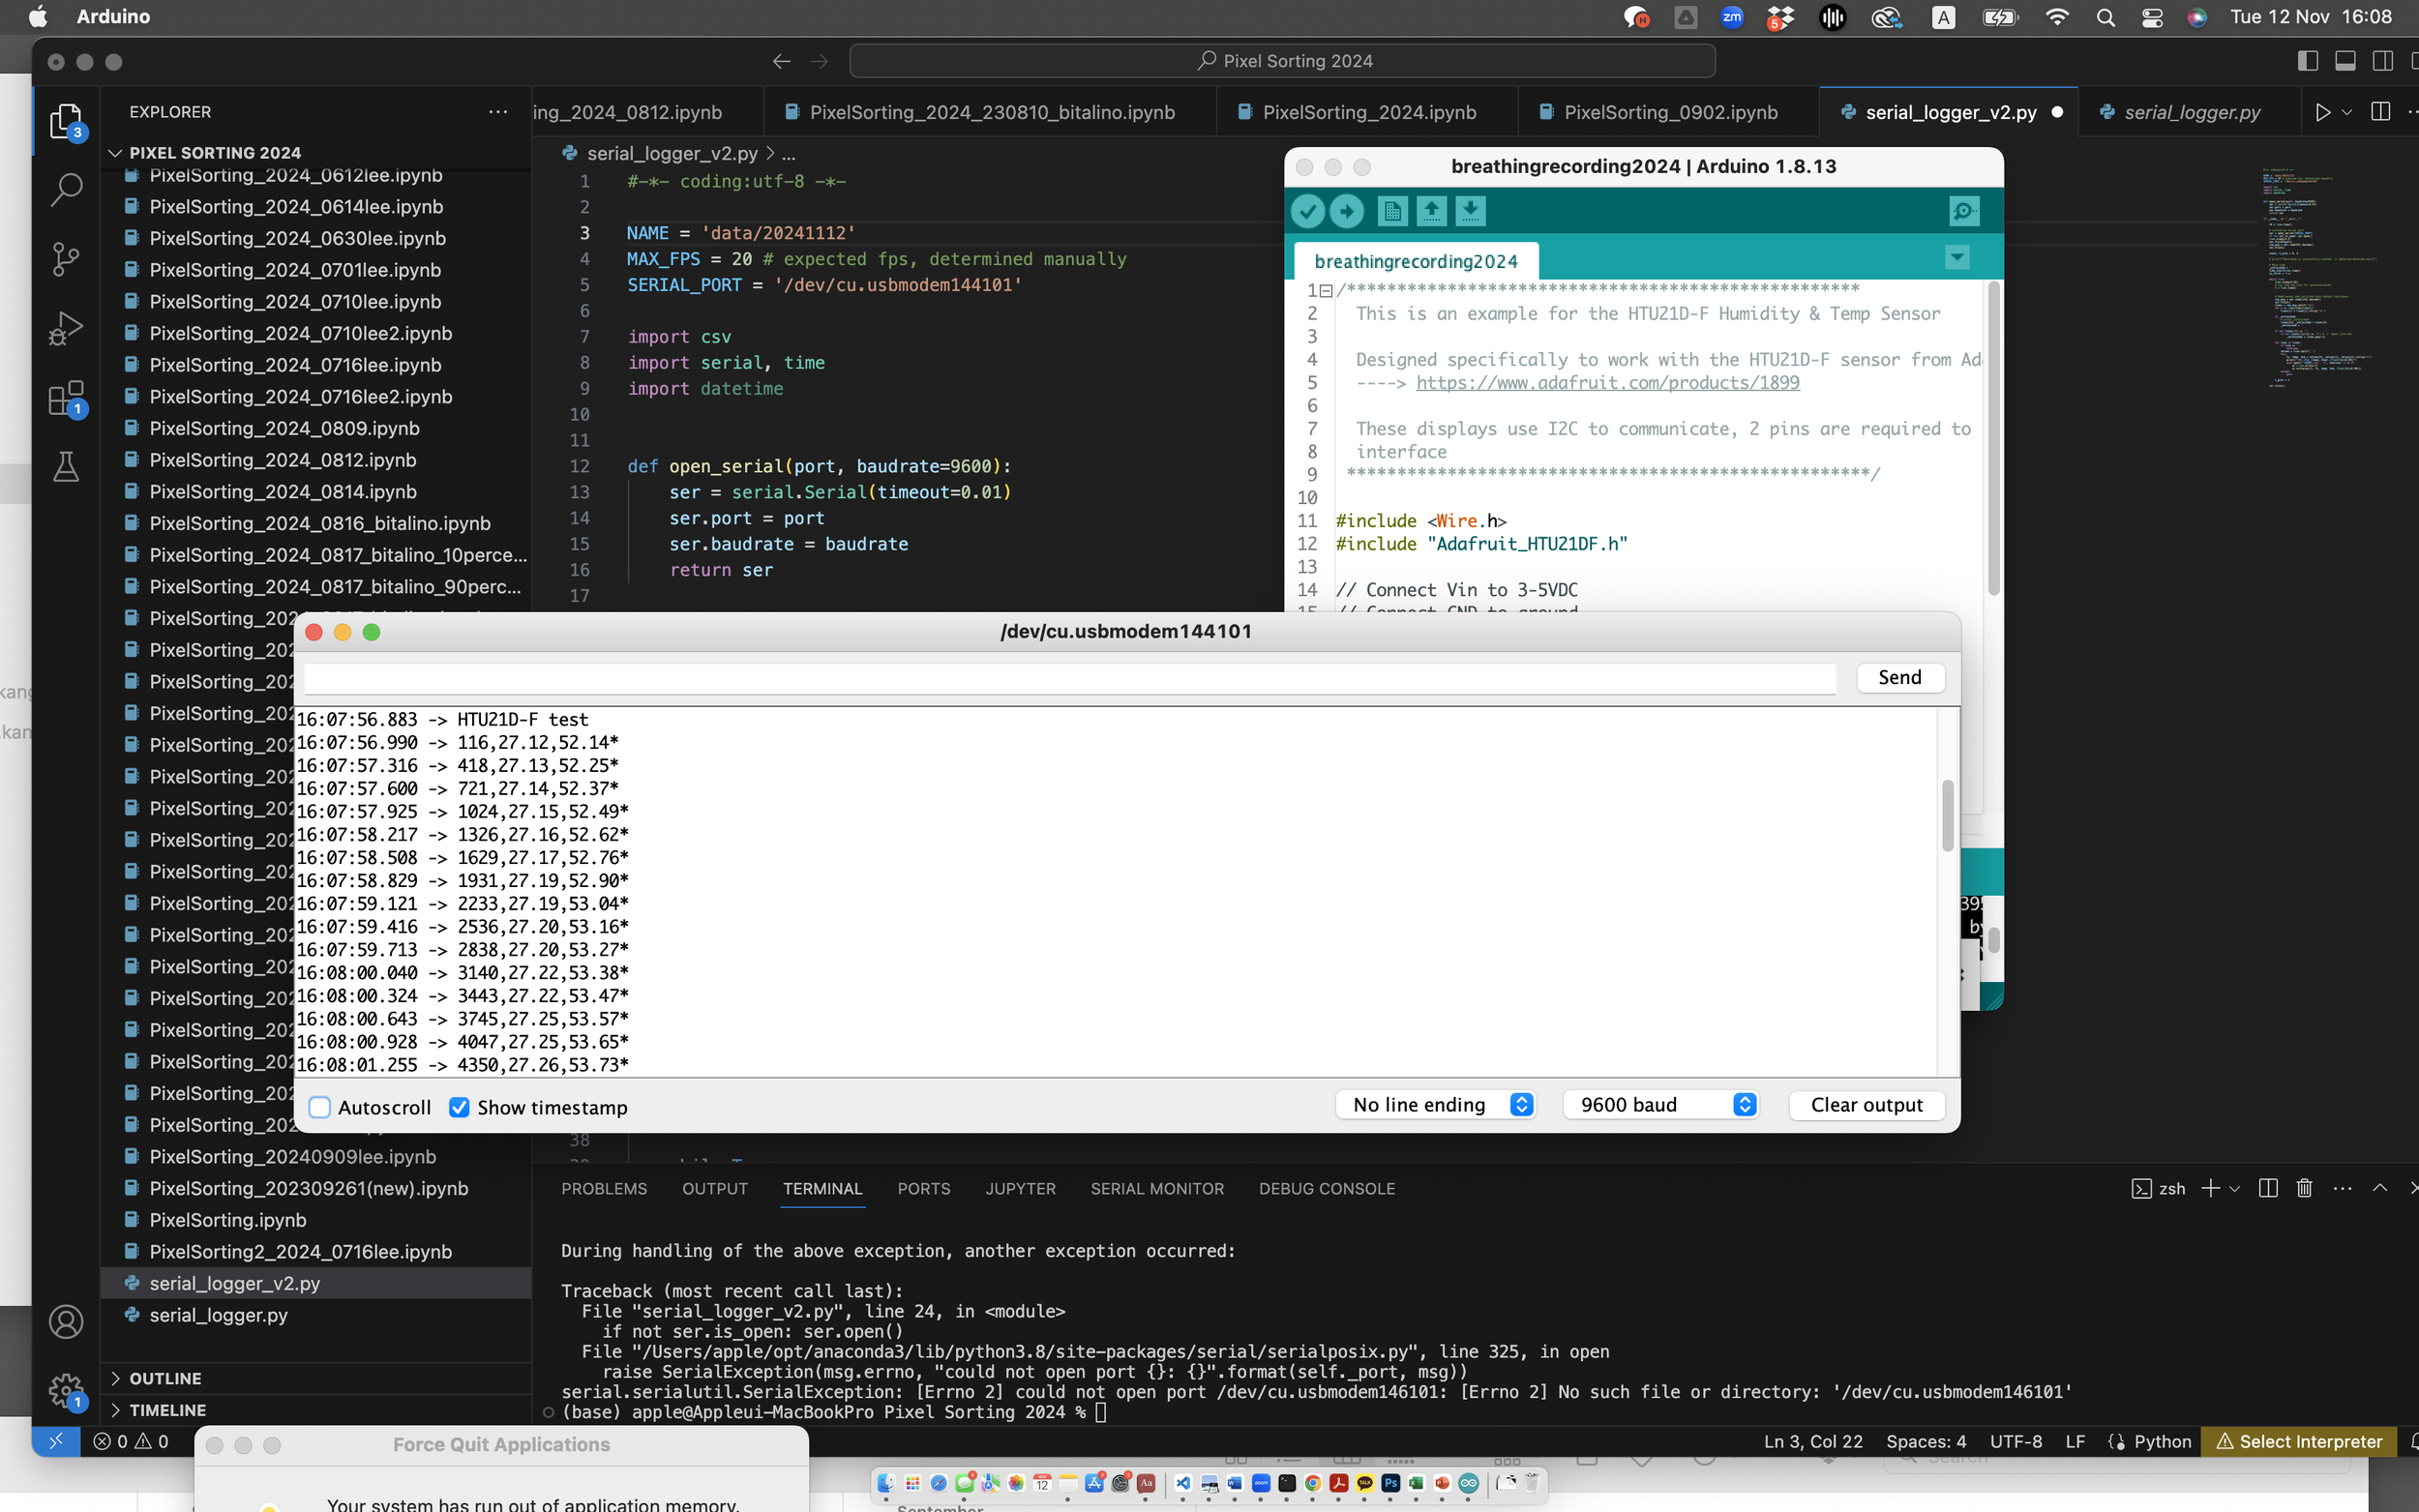Enable the Autoscroll checkbox

click(320, 1107)
